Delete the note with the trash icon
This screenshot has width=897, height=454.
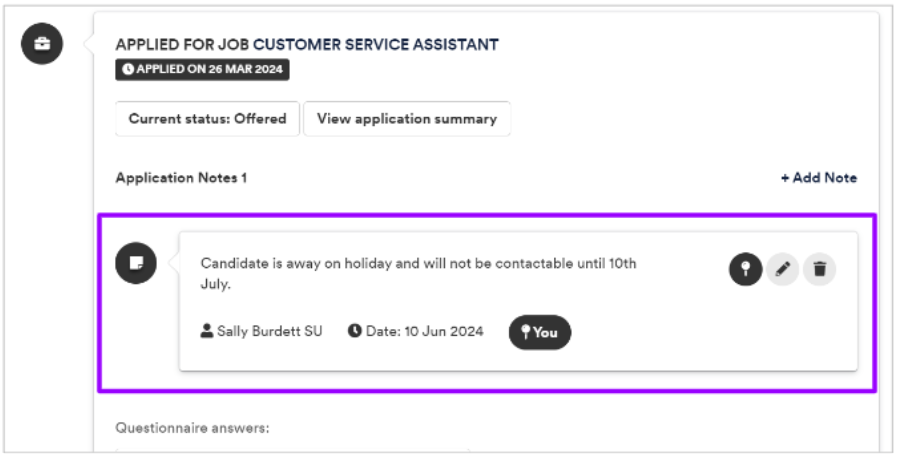820,269
